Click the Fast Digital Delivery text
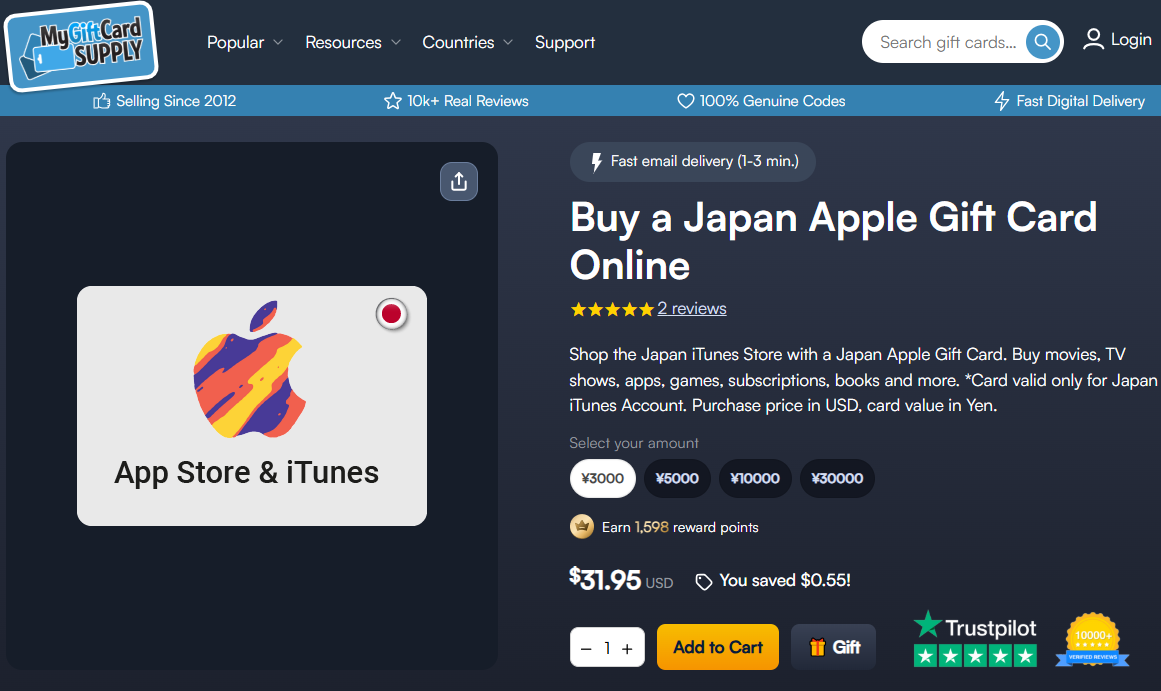 point(1080,101)
